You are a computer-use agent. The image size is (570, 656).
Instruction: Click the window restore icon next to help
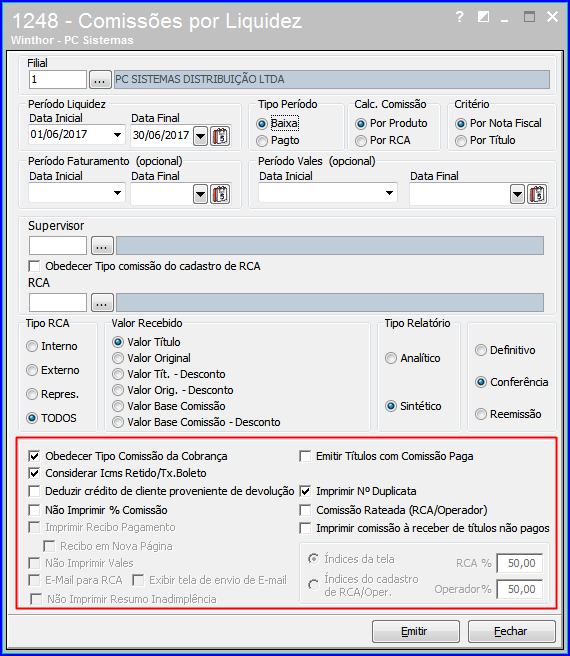[483, 17]
